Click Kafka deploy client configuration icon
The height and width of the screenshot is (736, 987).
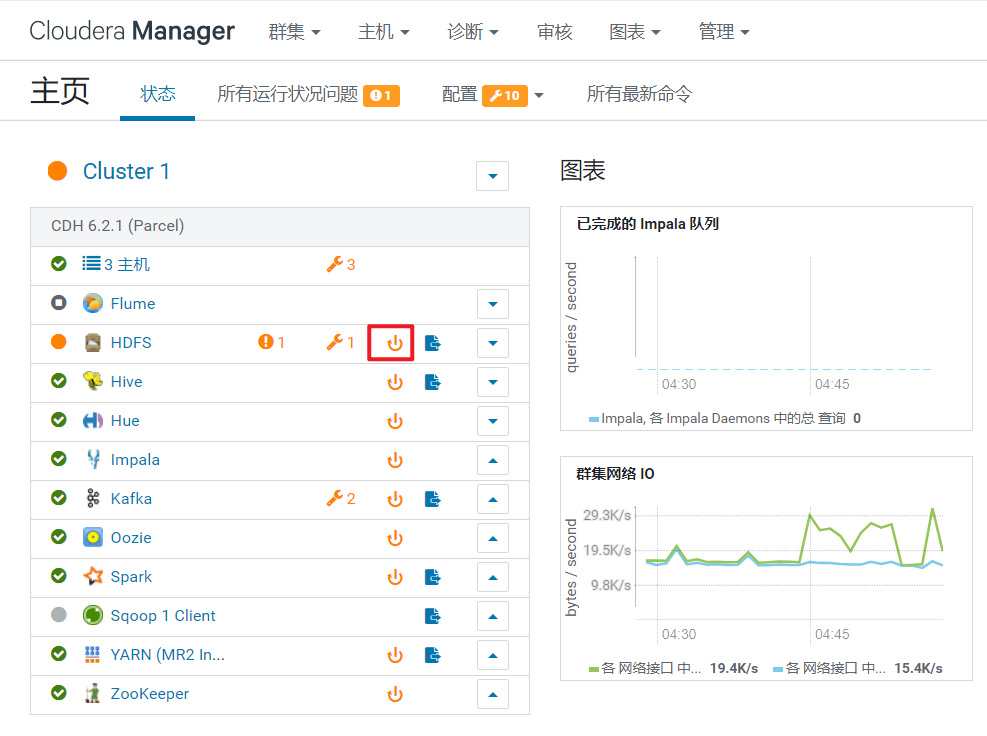[x=432, y=499]
